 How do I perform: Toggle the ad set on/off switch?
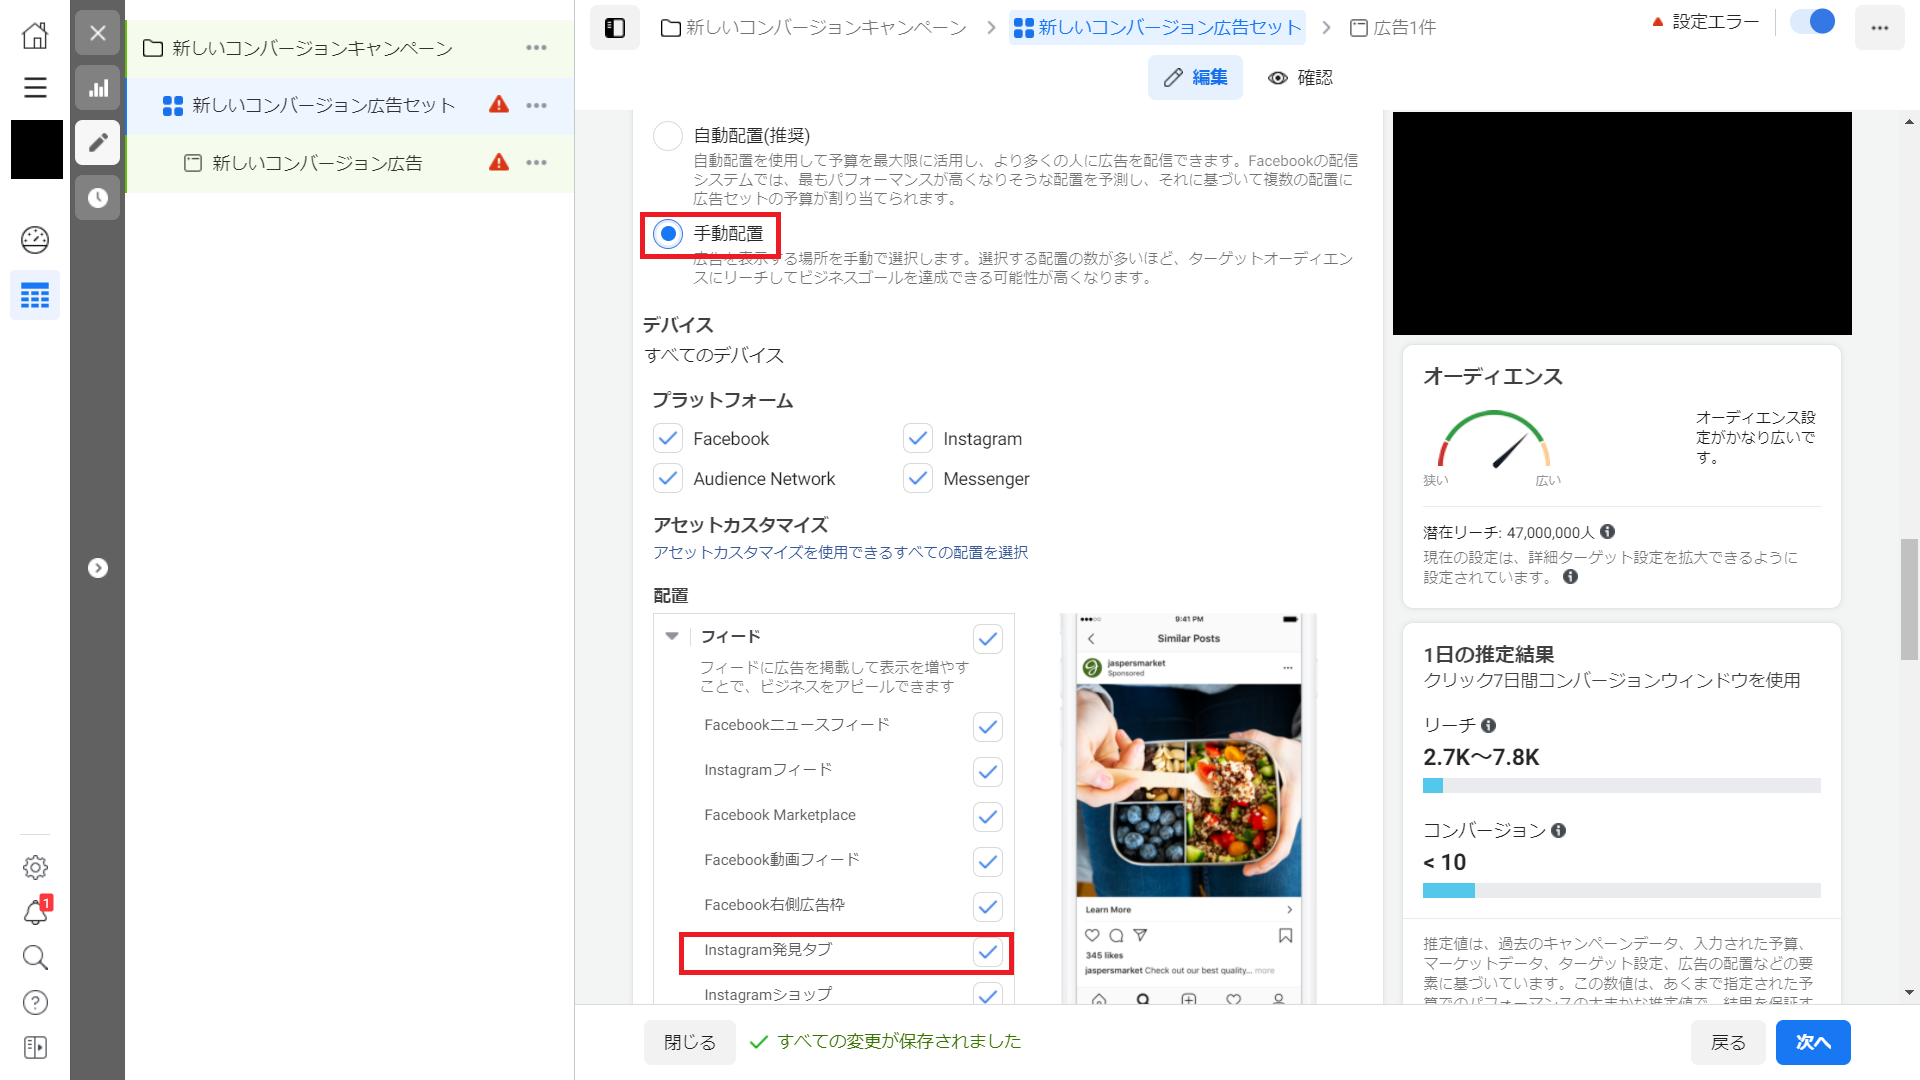(1812, 22)
